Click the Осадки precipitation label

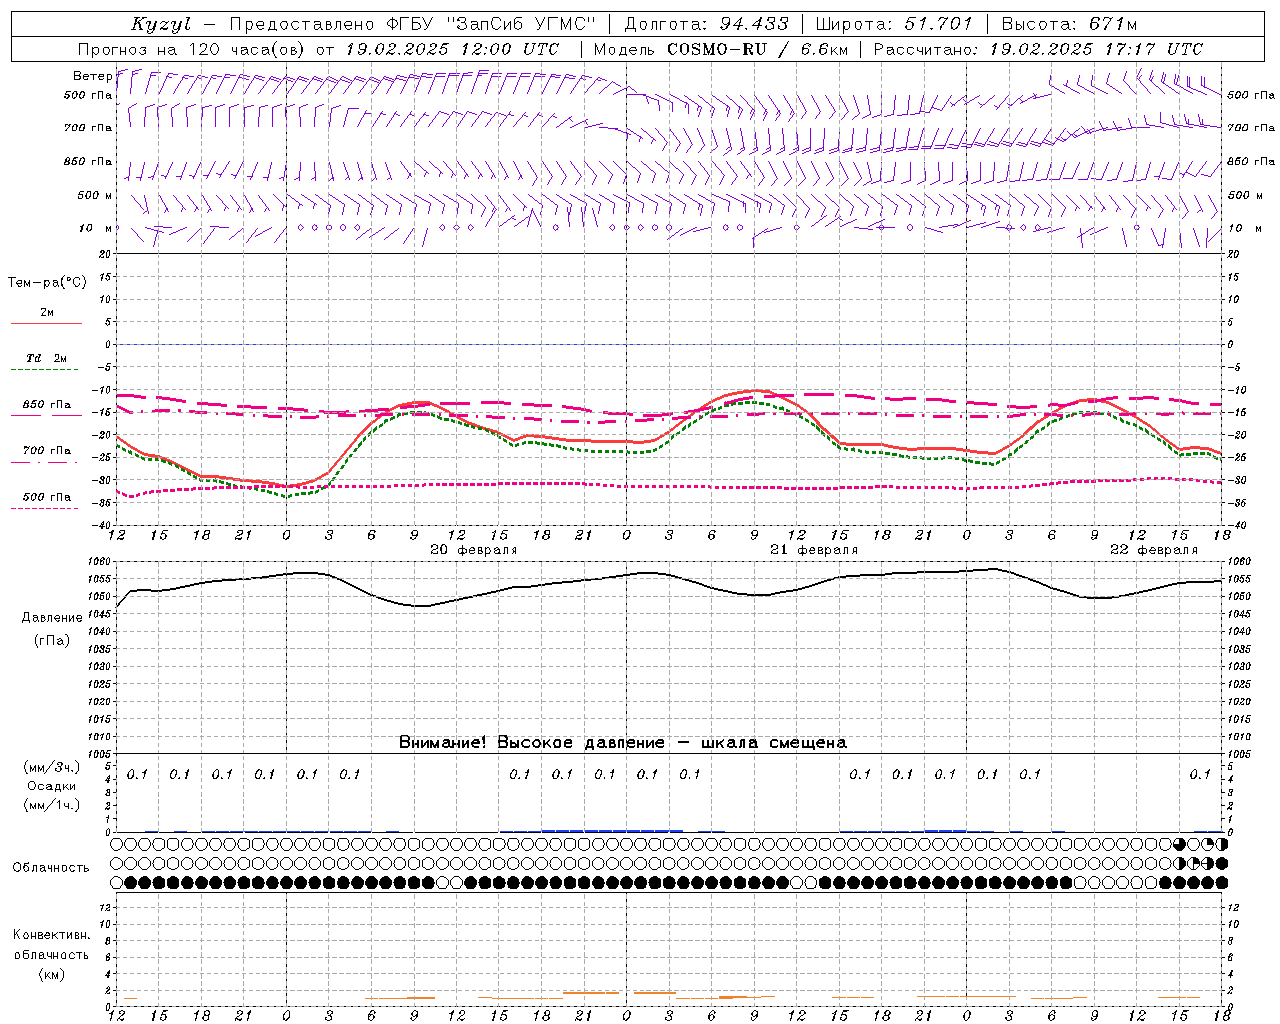(52, 786)
